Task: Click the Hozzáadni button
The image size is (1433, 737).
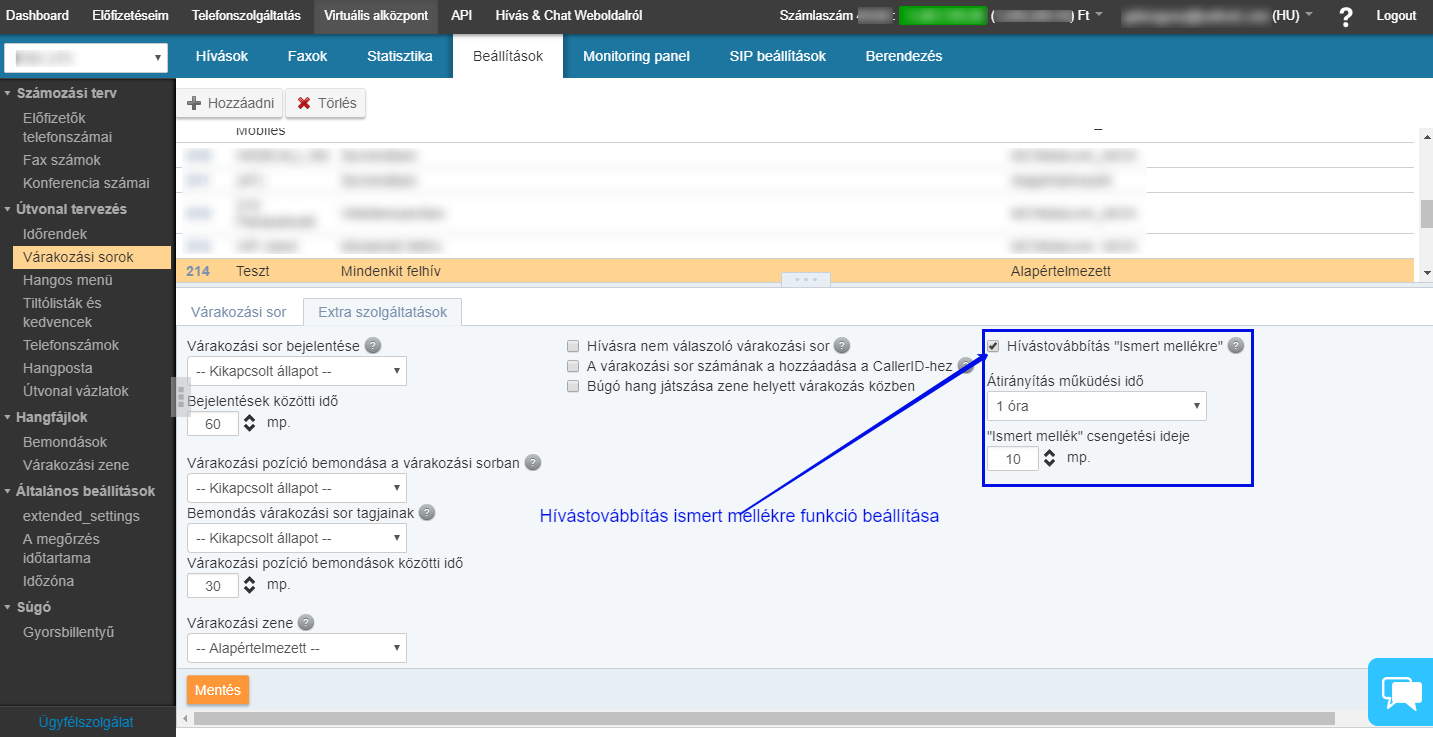Action: click(230, 103)
